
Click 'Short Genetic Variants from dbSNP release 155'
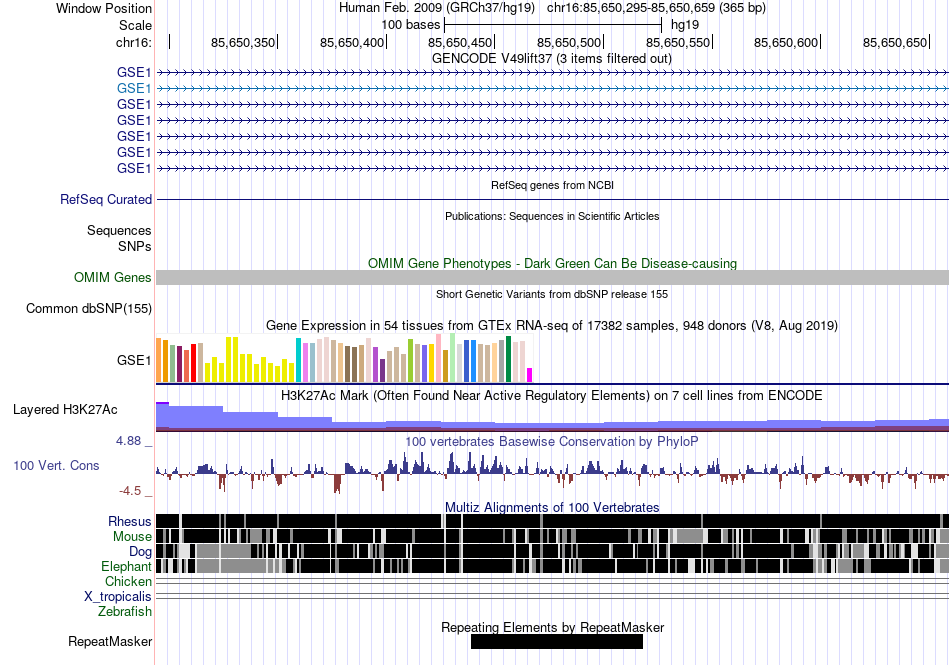(x=552, y=294)
